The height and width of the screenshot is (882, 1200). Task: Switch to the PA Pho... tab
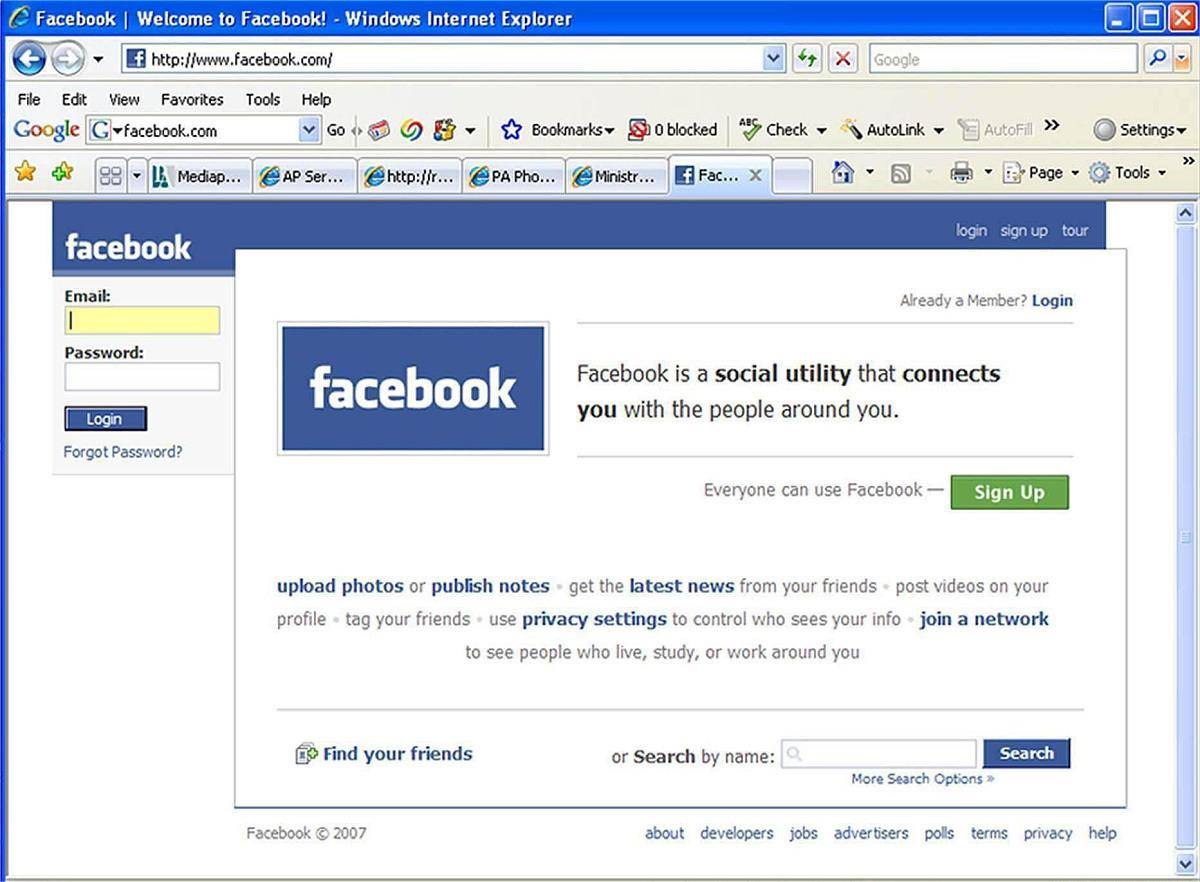[x=512, y=176]
